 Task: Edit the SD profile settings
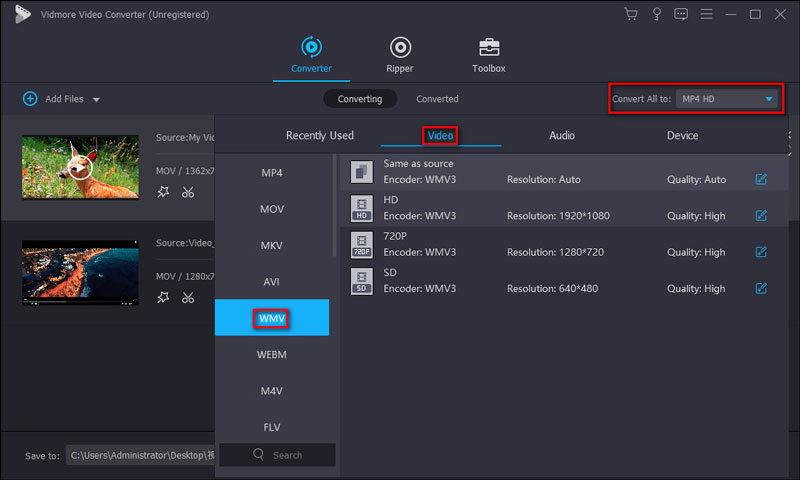click(x=761, y=288)
